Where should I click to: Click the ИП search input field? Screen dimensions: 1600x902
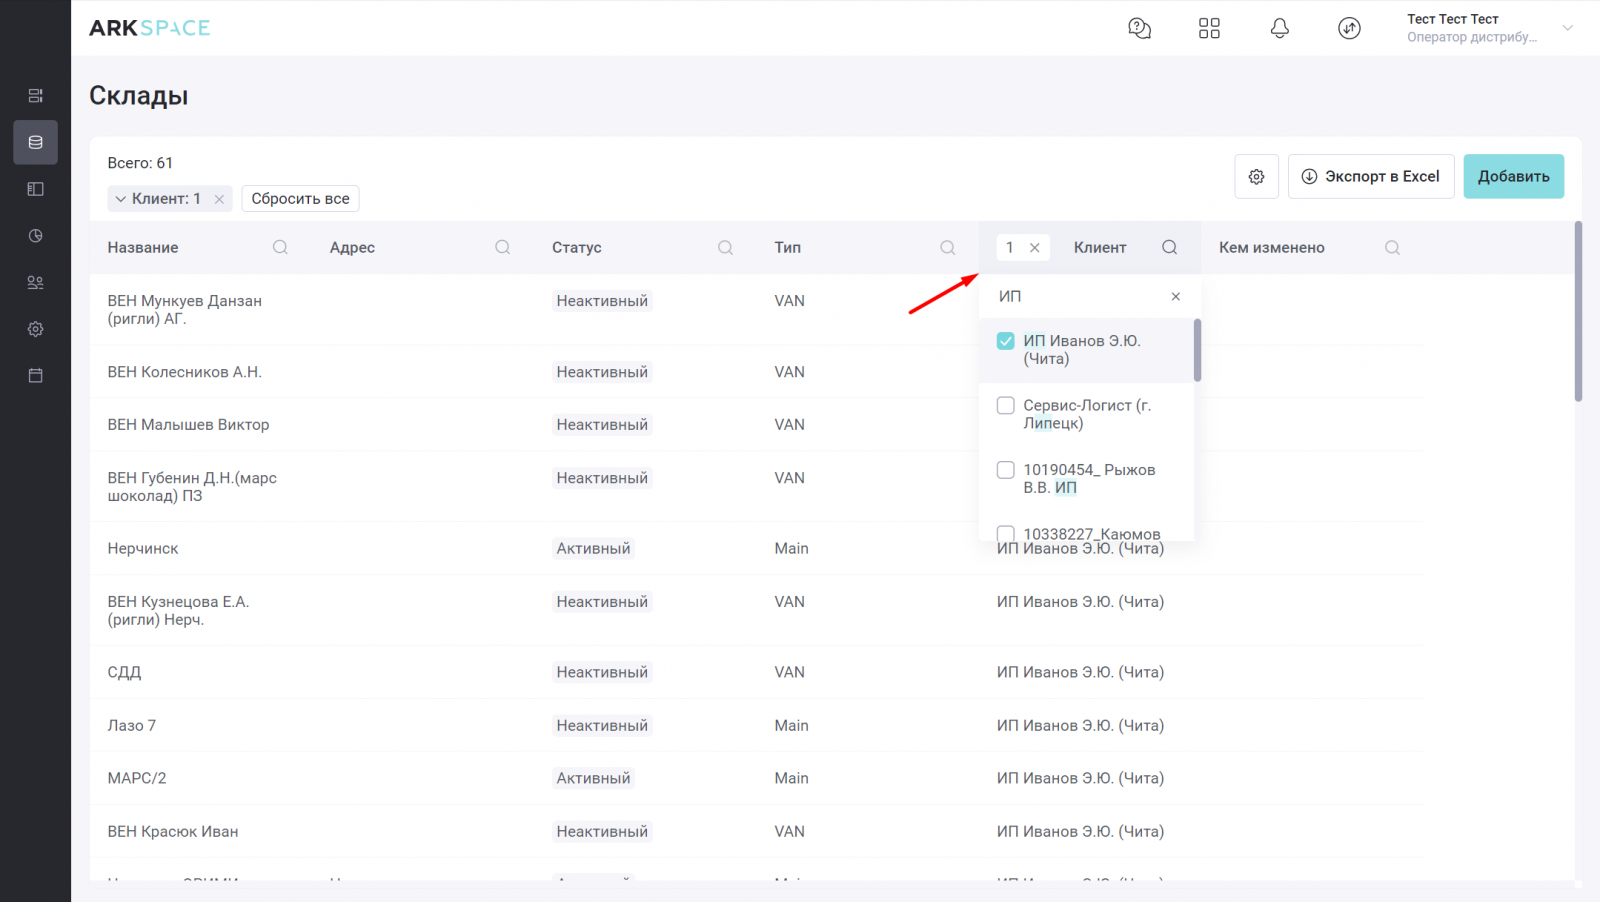point(1078,296)
